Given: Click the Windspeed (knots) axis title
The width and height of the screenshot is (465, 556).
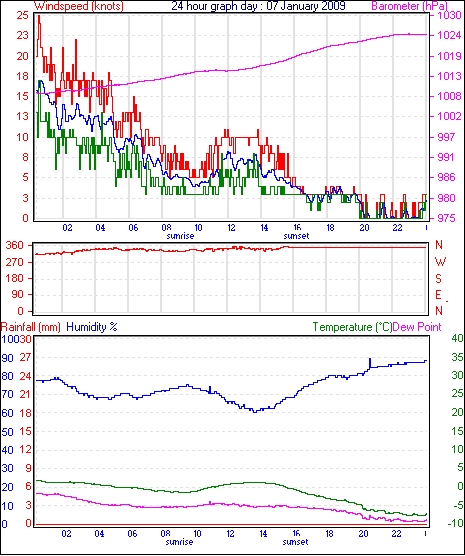Looking at the screenshot, I should click(x=79, y=6).
